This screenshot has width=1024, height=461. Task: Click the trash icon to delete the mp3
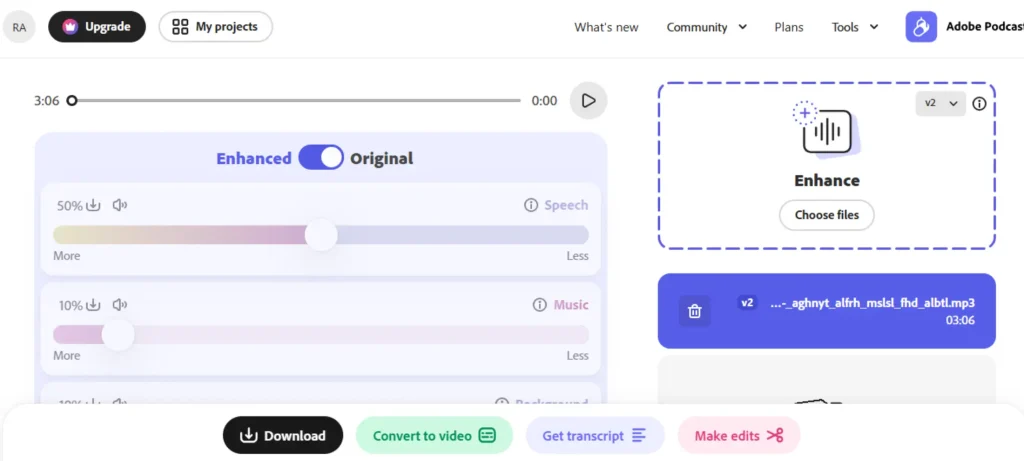tap(695, 311)
